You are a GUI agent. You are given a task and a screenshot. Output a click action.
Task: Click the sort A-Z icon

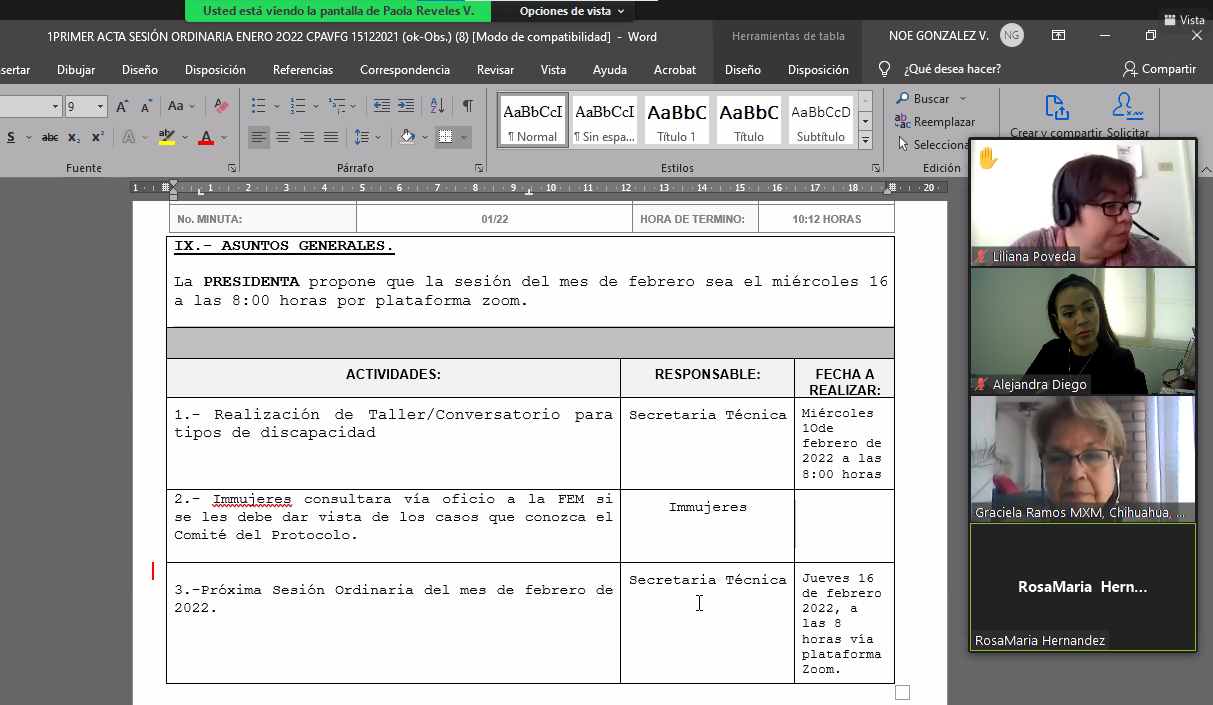pos(437,106)
